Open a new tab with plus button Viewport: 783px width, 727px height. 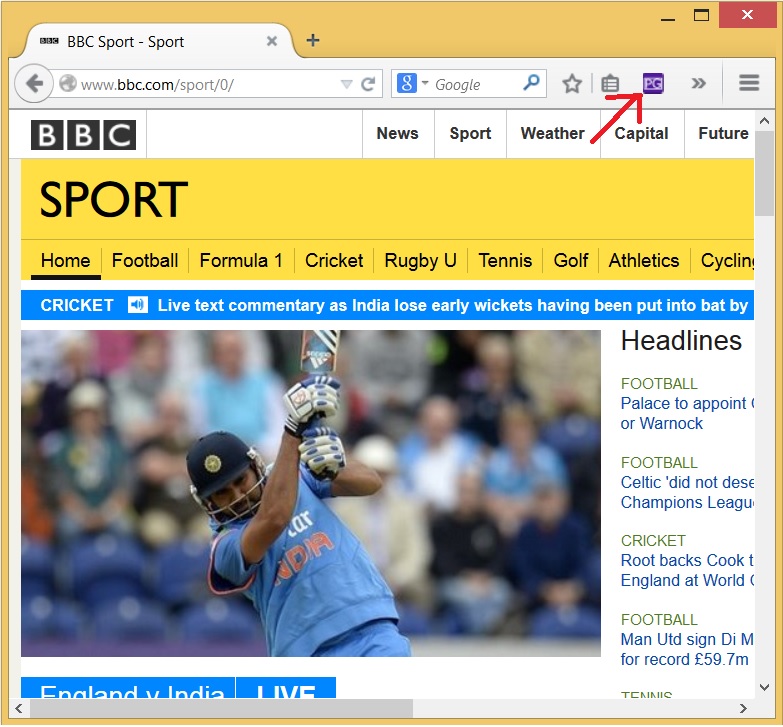pyautogui.click(x=313, y=40)
